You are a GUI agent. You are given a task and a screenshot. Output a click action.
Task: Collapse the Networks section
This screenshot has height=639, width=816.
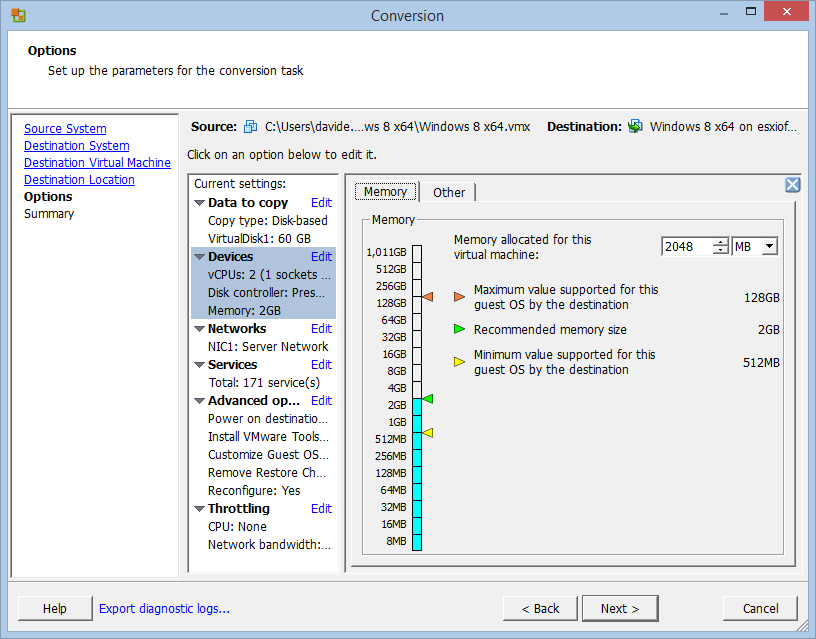tap(199, 329)
